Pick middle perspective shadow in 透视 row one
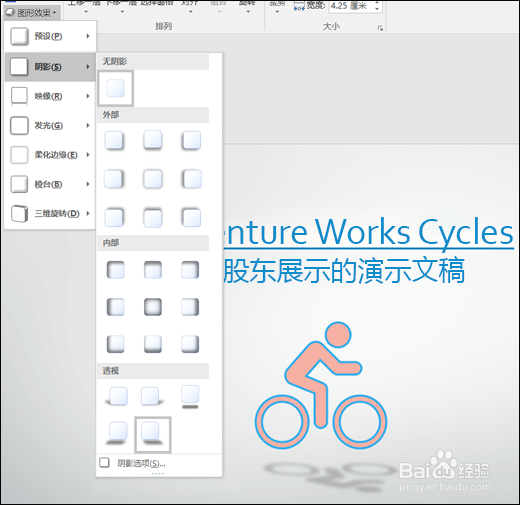This screenshot has width=520, height=505. [x=151, y=396]
